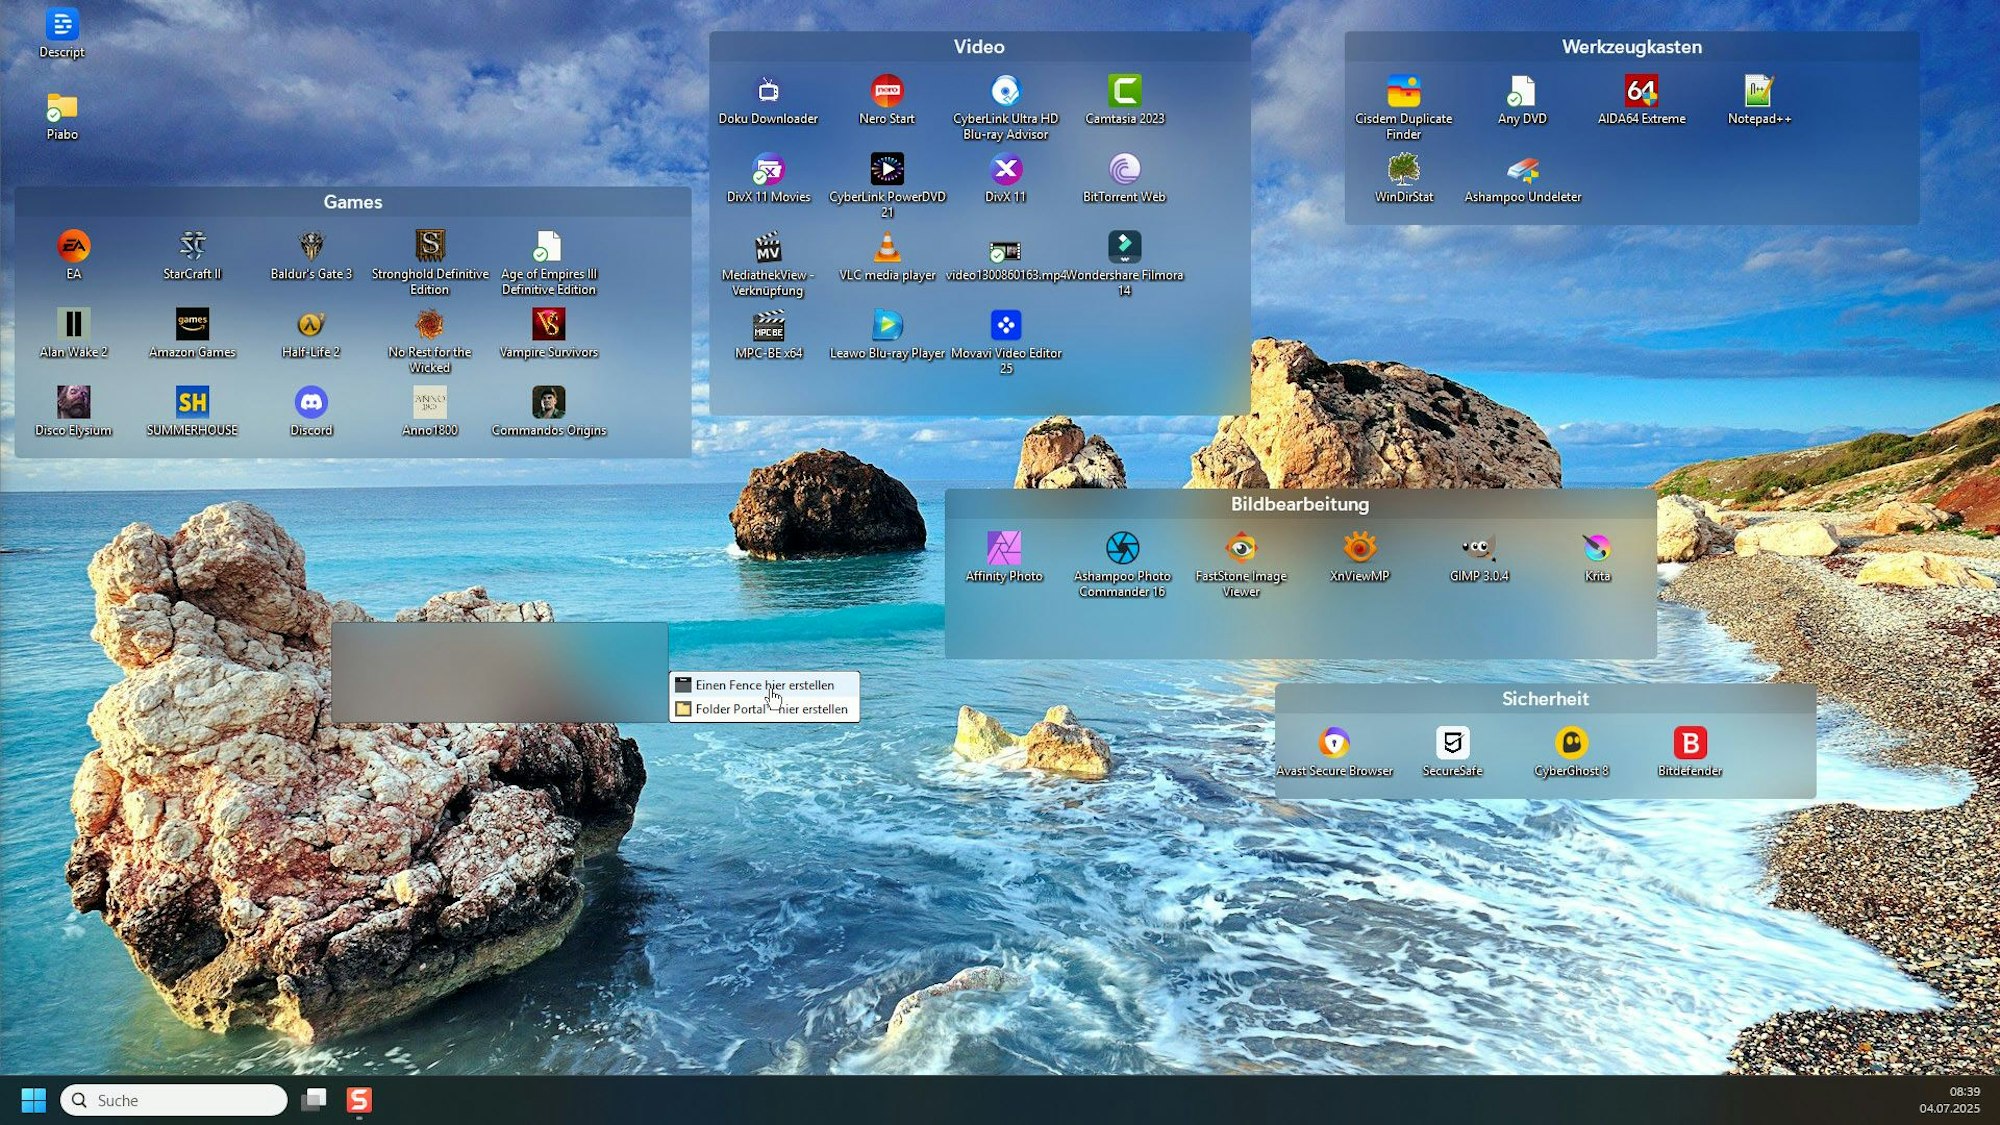Select Einen Fence hier erstellen
The height and width of the screenshot is (1125, 2000).
coord(764,685)
